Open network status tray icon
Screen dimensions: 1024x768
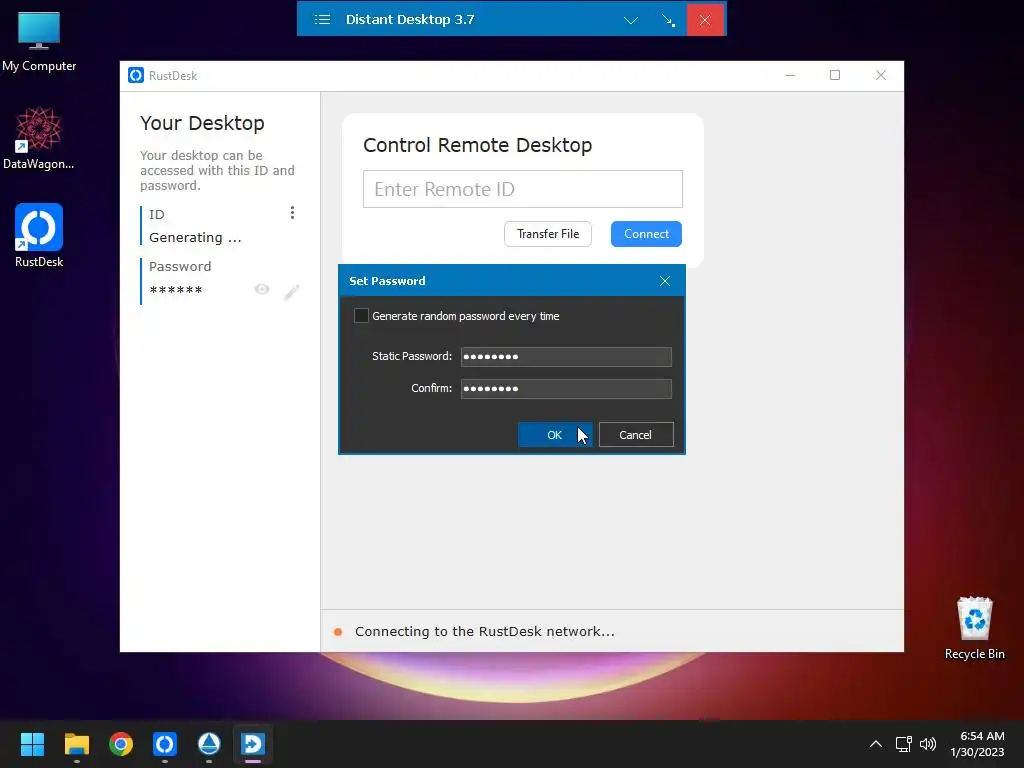click(903, 744)
